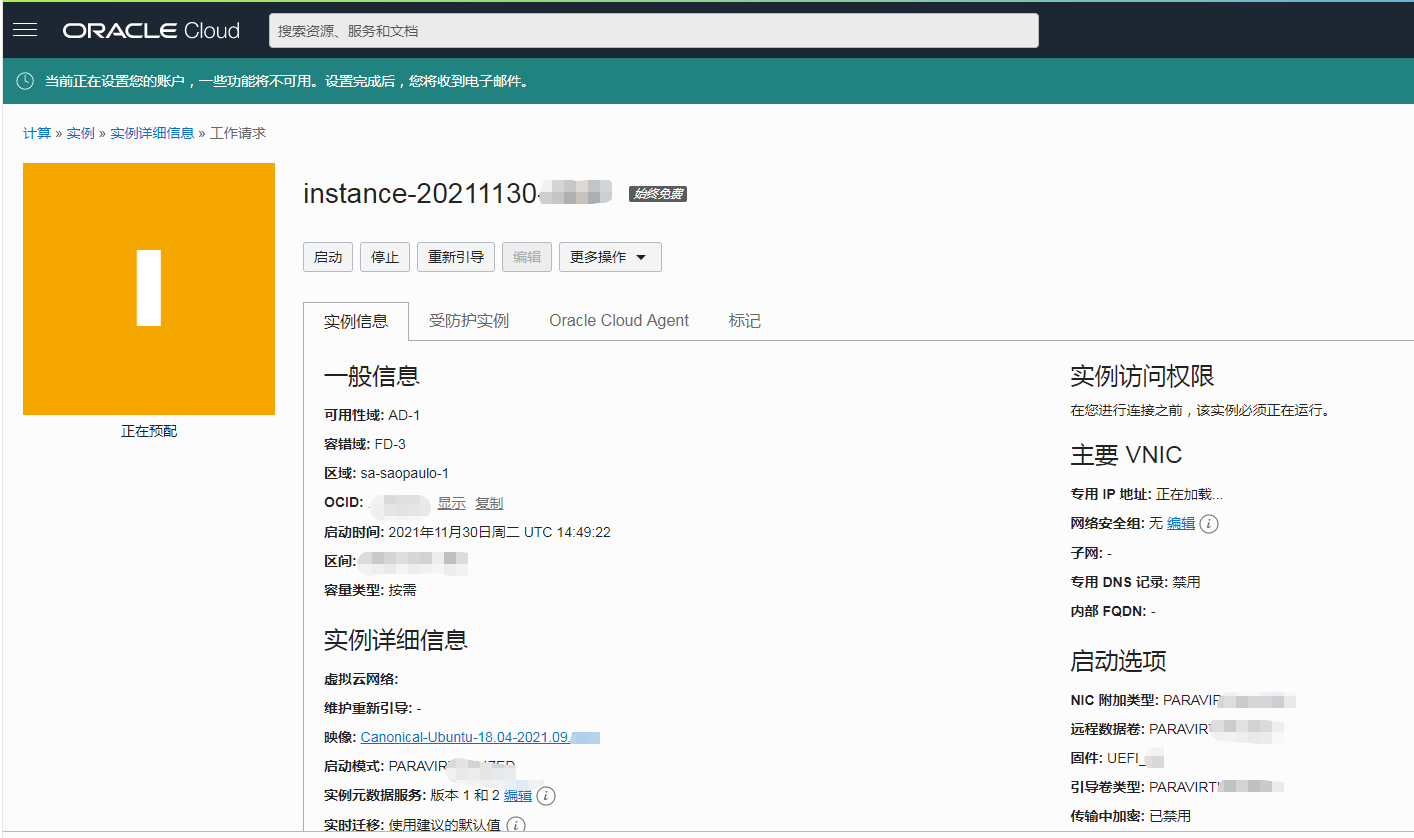Viewport: 1414px width, 838px height.
Task: Click 编辑 link next to 实例元数据服务
Action: coord(518,796)
